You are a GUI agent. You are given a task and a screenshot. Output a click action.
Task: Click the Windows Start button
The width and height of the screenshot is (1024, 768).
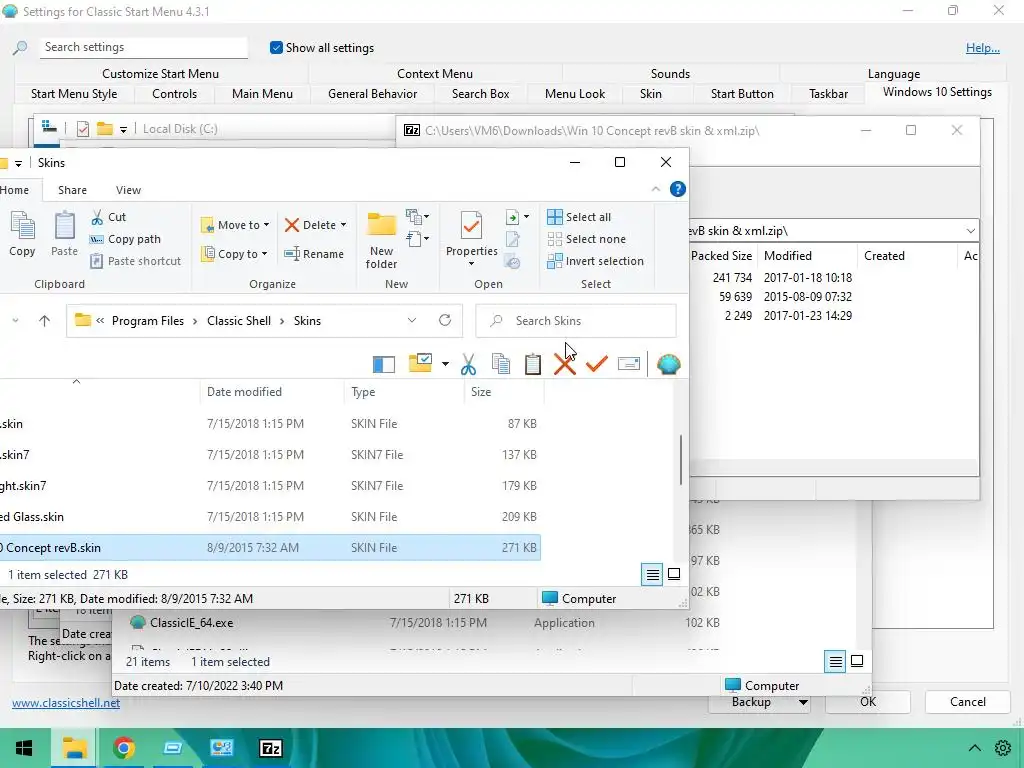pyautogui.click(x=25, y=748)
